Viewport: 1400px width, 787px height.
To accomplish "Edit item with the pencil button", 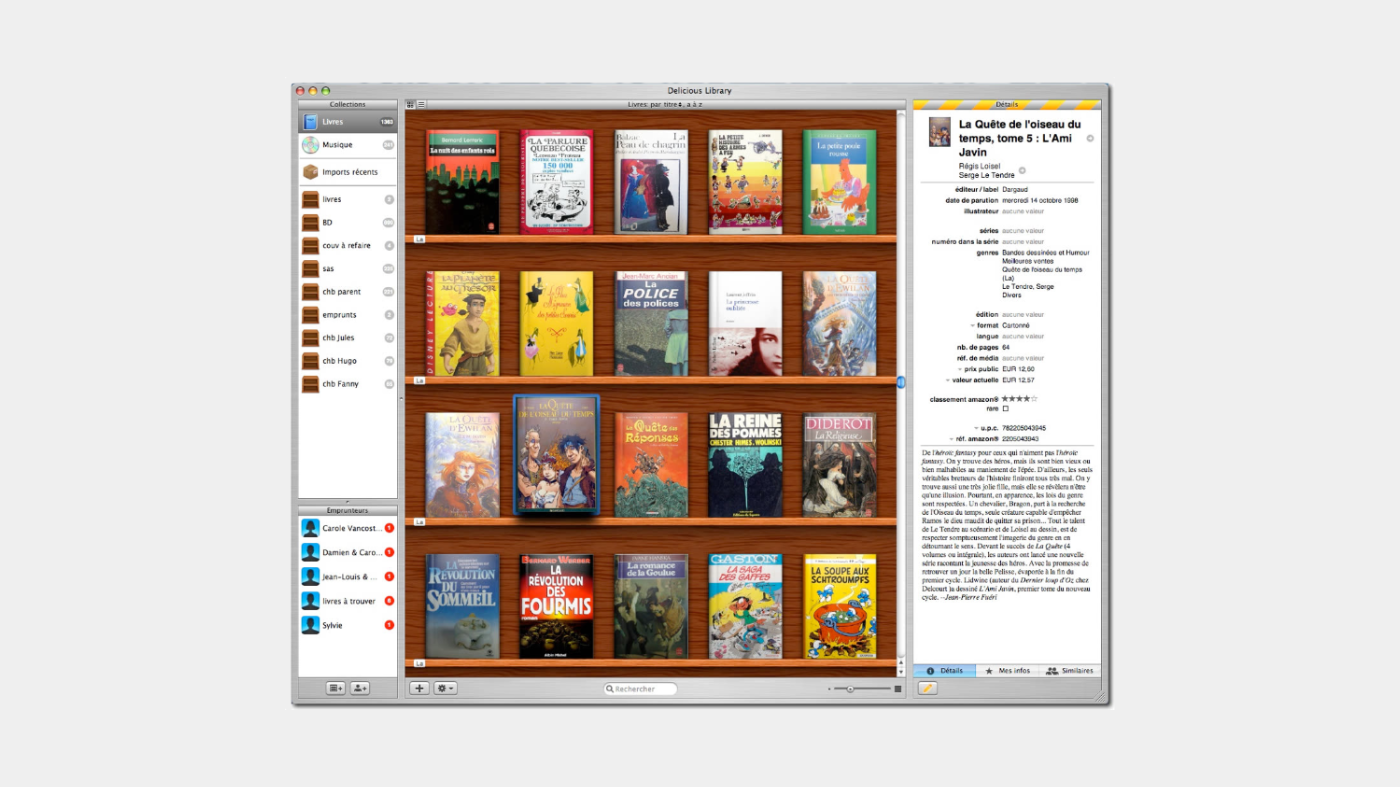I will (x=927, y=688).
